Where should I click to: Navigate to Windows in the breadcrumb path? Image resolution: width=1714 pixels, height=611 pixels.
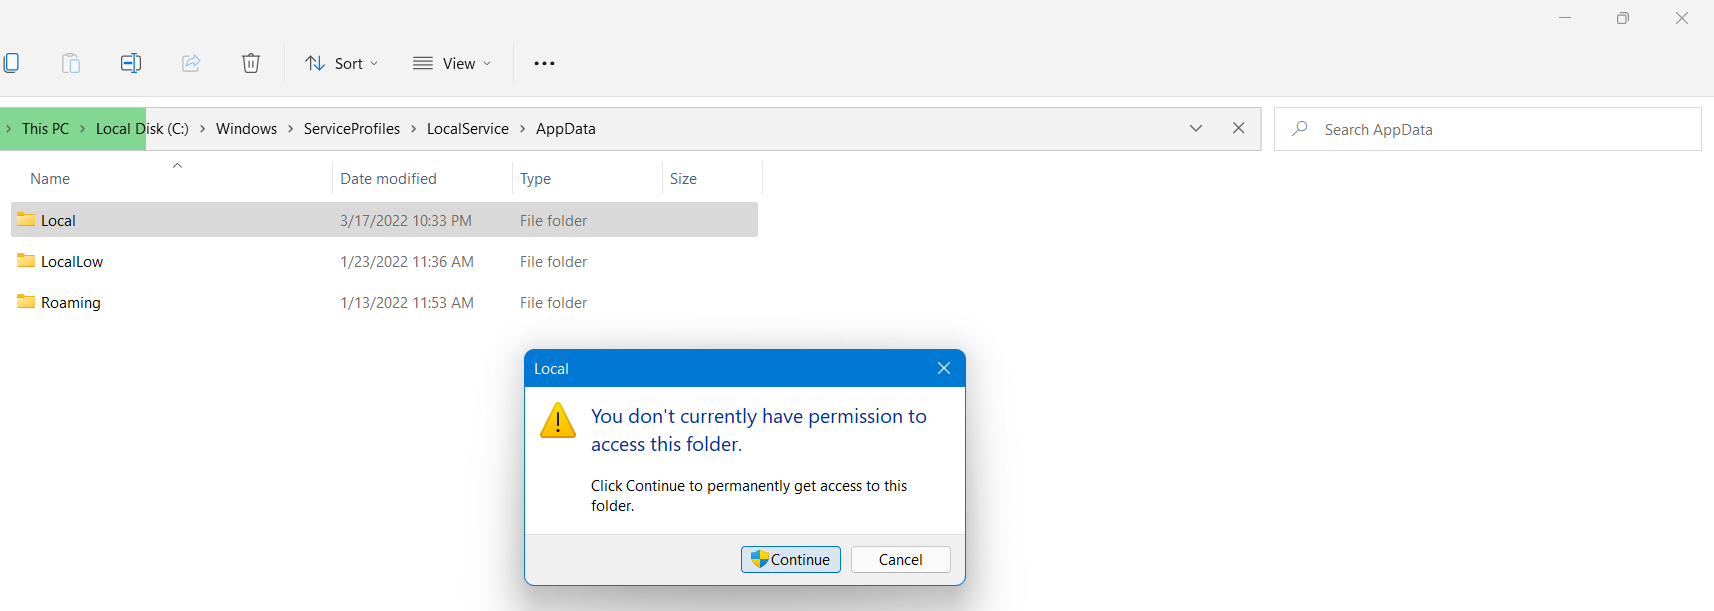click(246, 129)
